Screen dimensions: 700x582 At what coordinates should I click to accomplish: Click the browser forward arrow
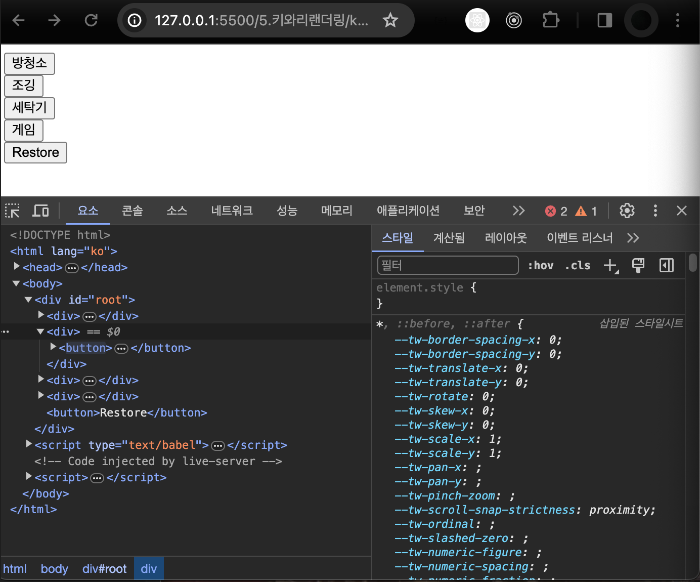54,20
